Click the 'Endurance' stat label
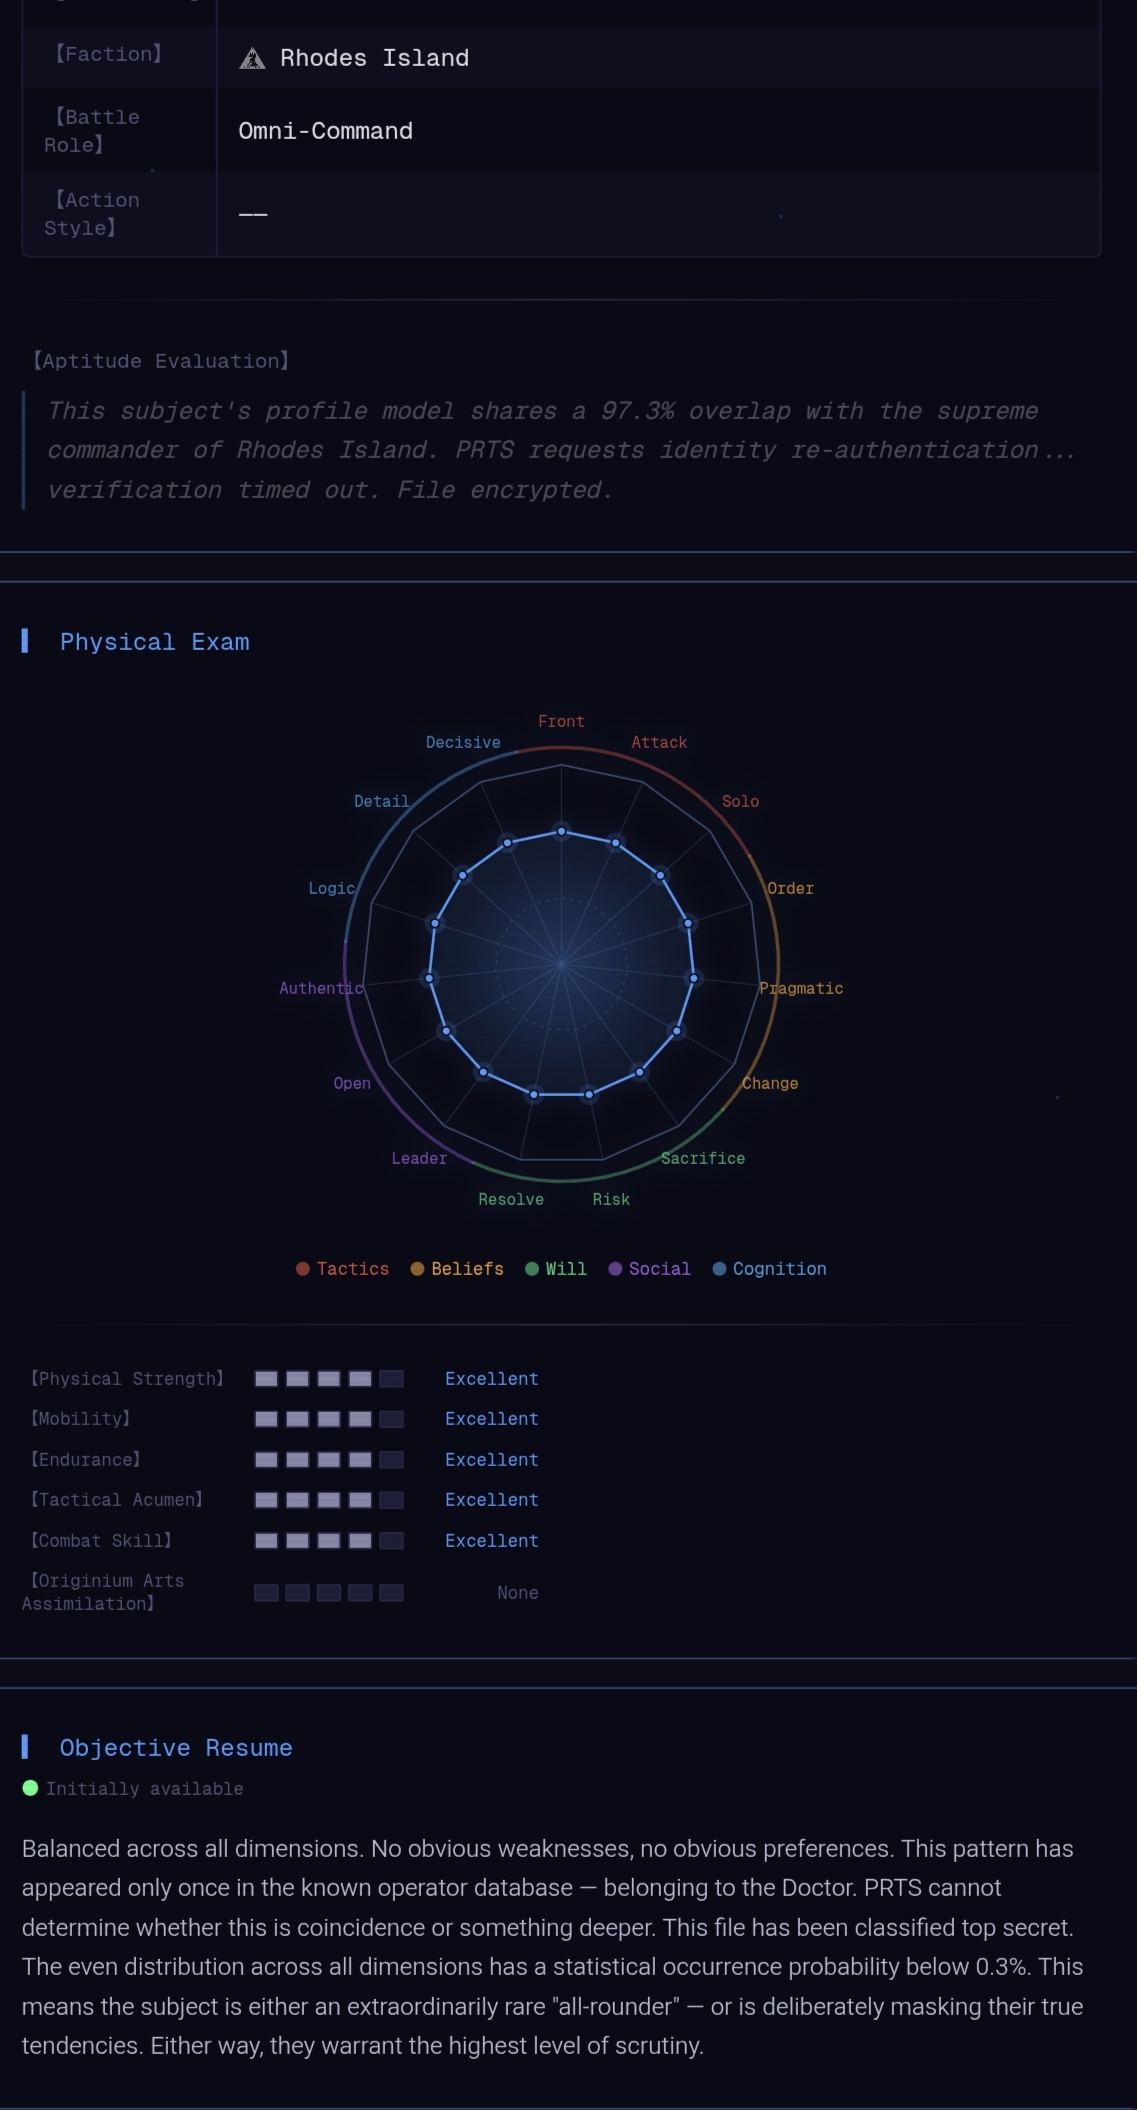The width and height of the screenshot is (1137, 2110). (x=85, y=1460)
